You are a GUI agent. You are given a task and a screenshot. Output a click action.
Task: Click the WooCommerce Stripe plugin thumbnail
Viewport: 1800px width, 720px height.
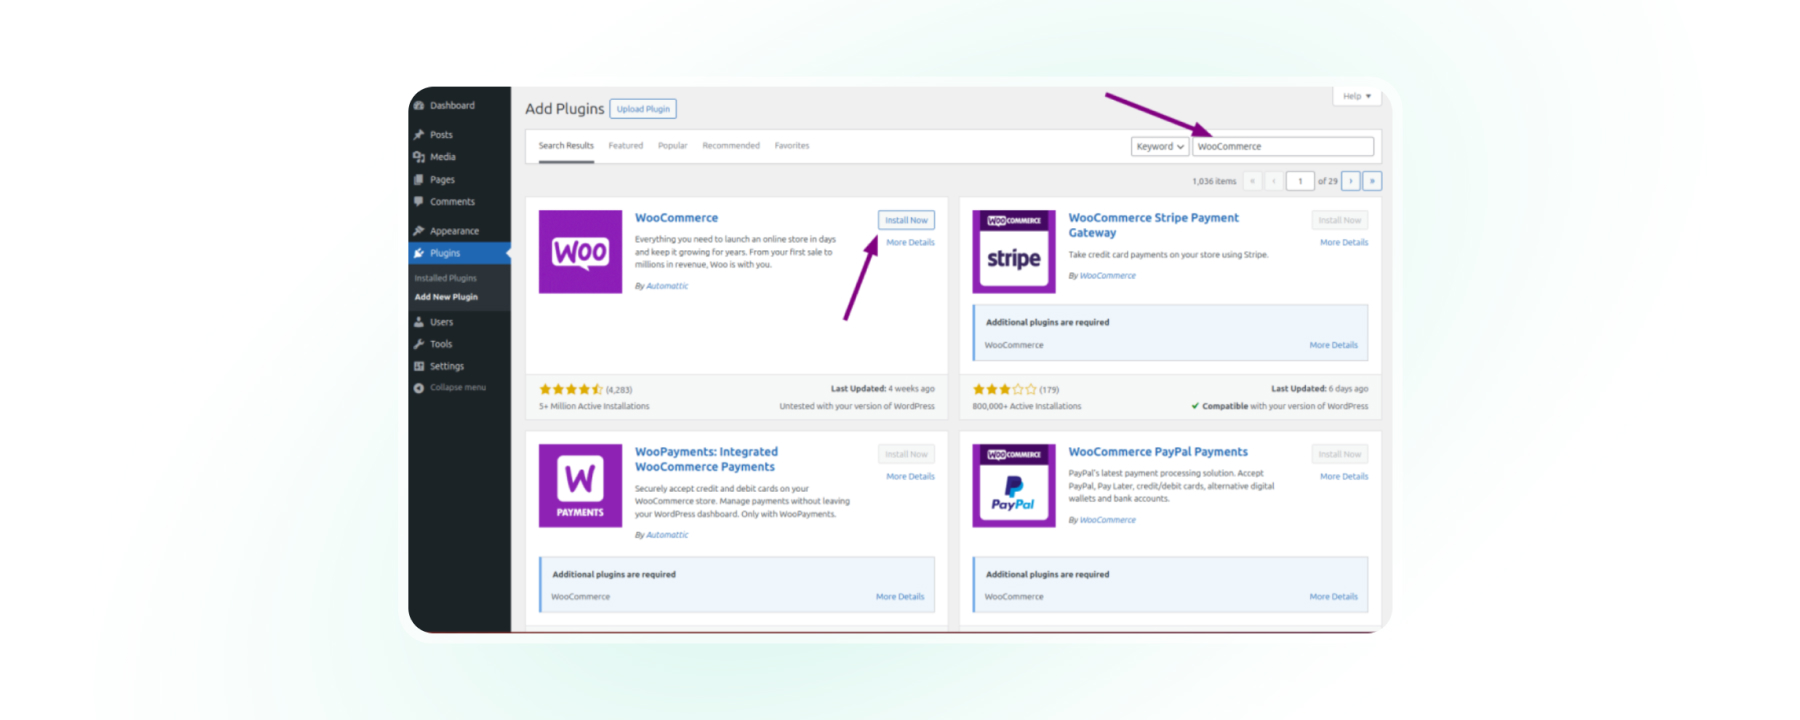[1013, 252]
